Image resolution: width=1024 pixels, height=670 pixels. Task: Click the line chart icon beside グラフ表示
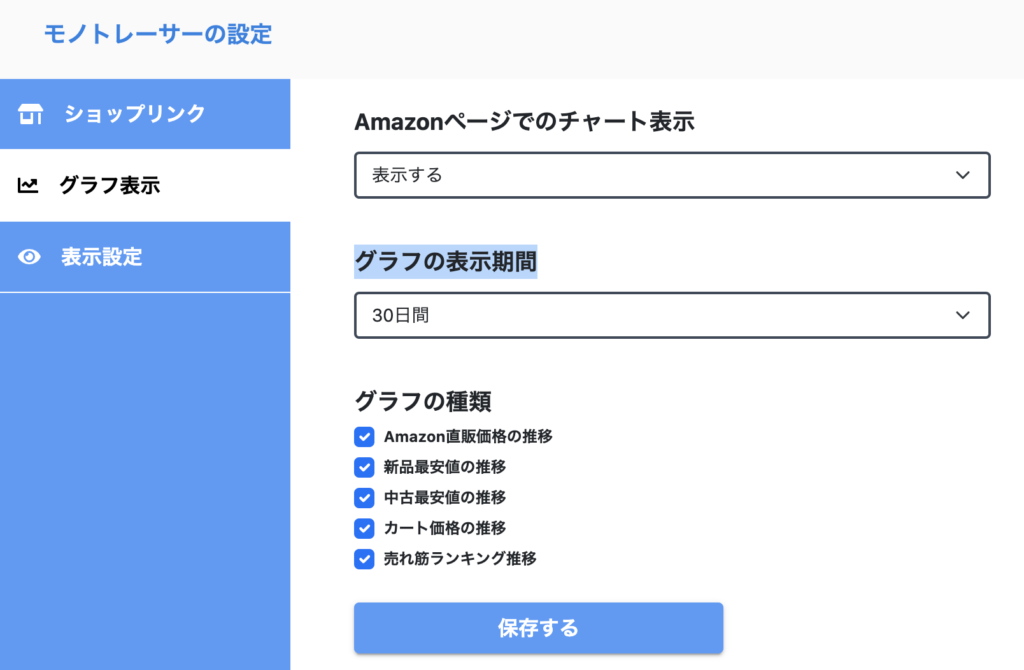point(27,185)
